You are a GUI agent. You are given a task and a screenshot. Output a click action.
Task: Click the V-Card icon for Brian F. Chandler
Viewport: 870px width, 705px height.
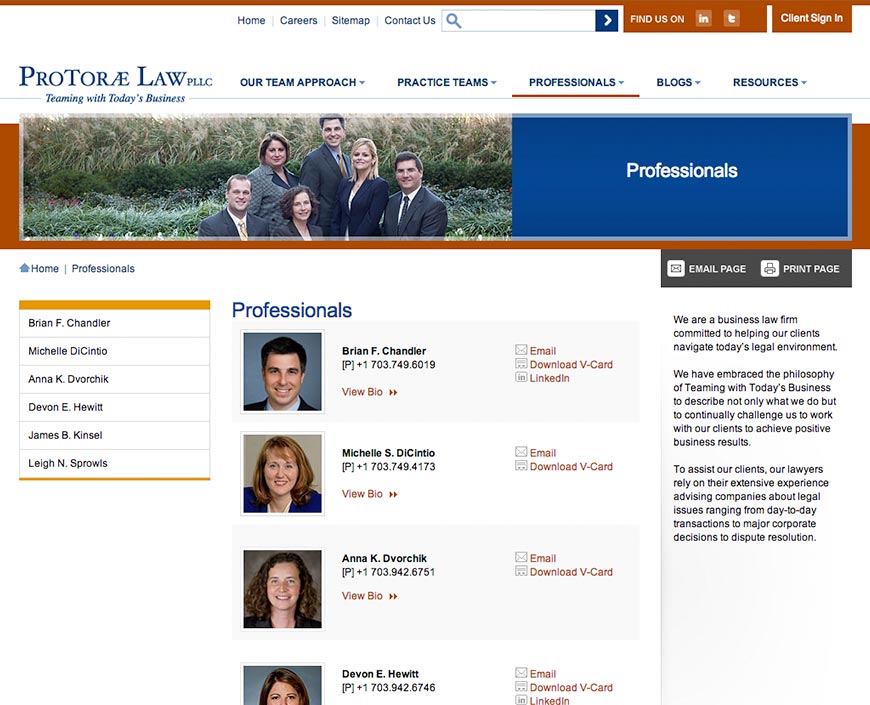(x=521, y=364)
